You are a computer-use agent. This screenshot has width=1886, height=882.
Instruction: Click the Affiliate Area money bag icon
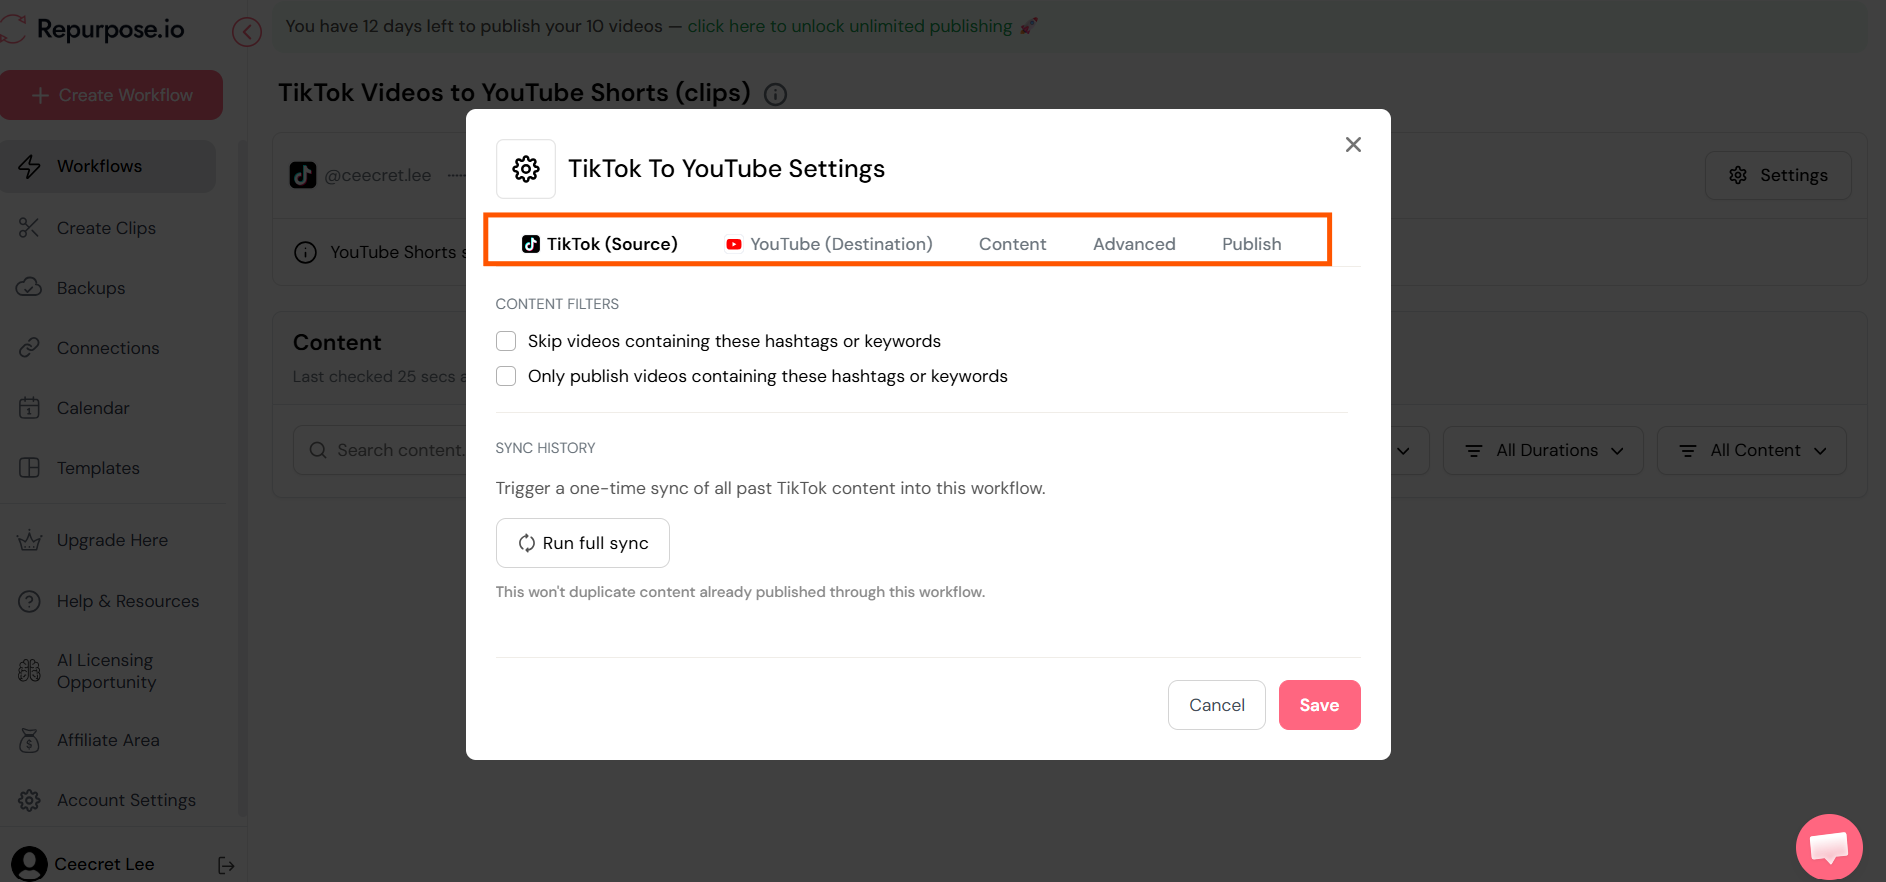[29, 740]
